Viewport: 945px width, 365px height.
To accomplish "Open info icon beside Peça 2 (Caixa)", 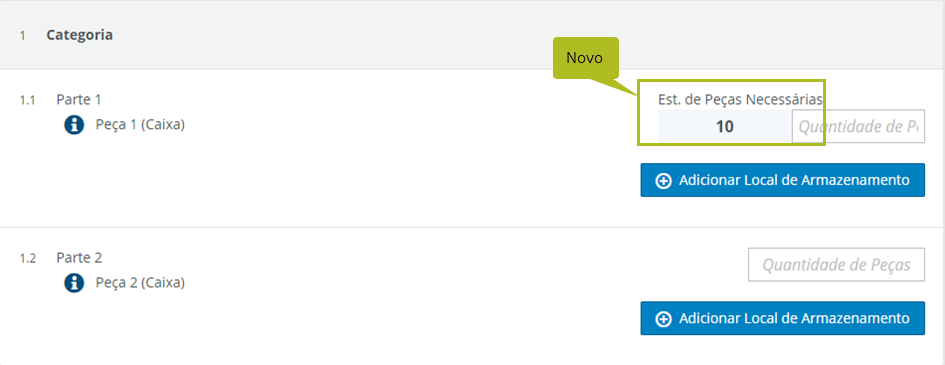I will point(74,282).
